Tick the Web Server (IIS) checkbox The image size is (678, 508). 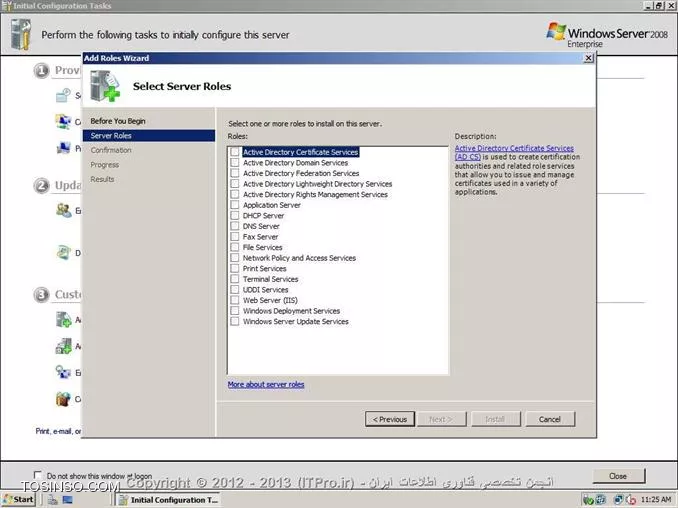click(x=234, y=300)
